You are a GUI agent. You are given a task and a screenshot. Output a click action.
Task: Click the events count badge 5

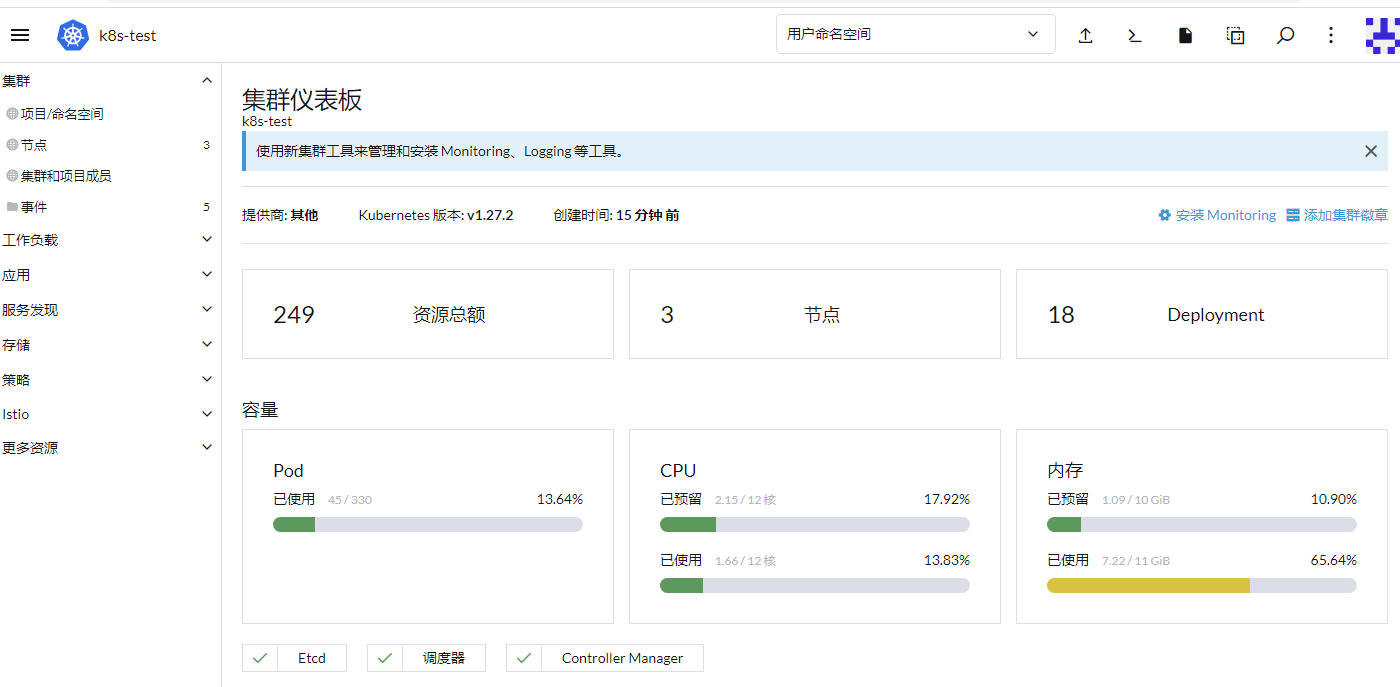pos(207,207)
